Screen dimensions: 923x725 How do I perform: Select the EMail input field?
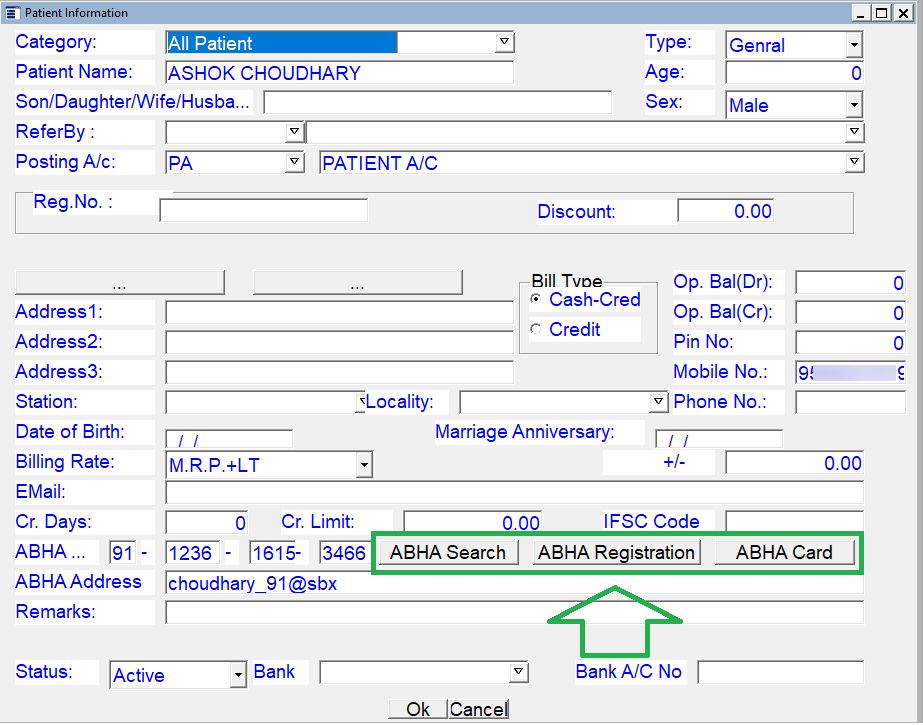coord(514,492)
